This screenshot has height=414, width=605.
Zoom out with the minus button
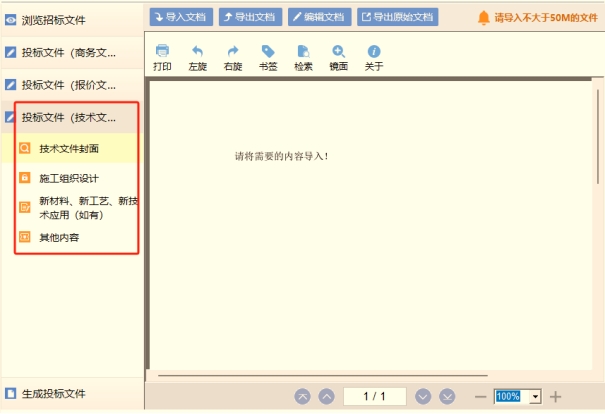(480, 397)
